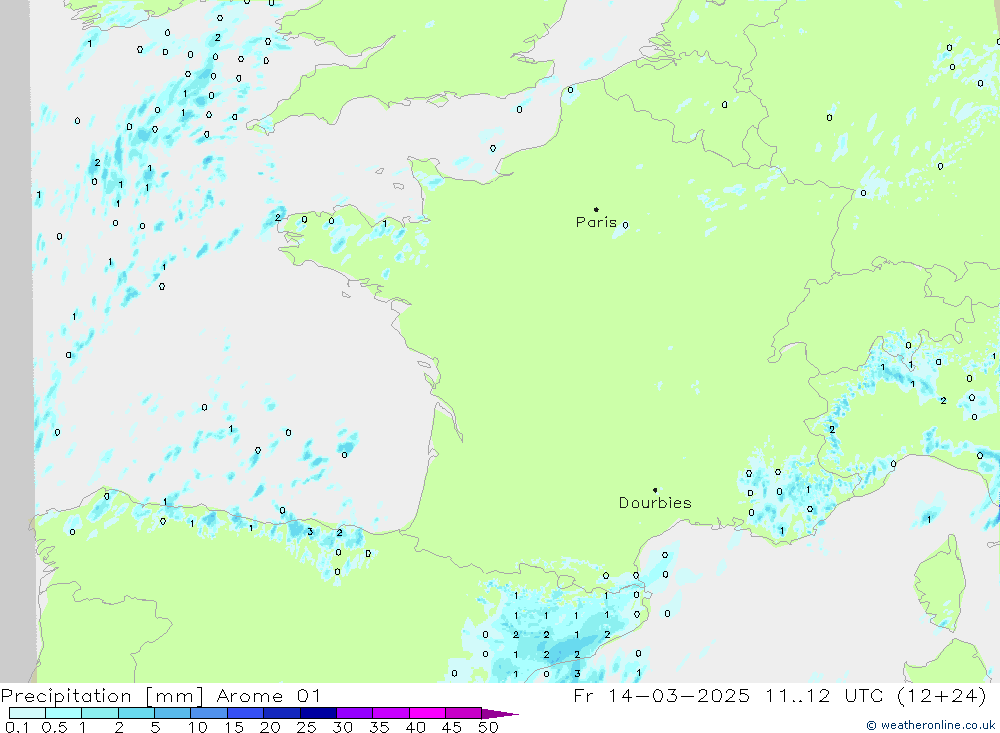Pick the legend swatch between 2 and 5
This screenshot has width=1000, height=733.
coord(136,713)
